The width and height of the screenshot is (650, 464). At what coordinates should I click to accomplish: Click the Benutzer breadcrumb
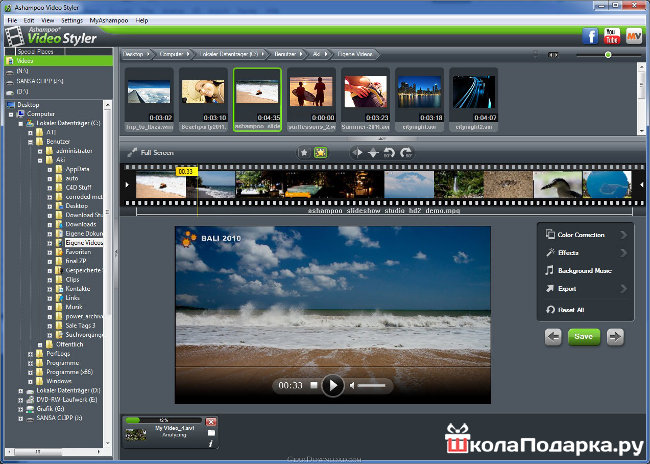coord(288,54)
